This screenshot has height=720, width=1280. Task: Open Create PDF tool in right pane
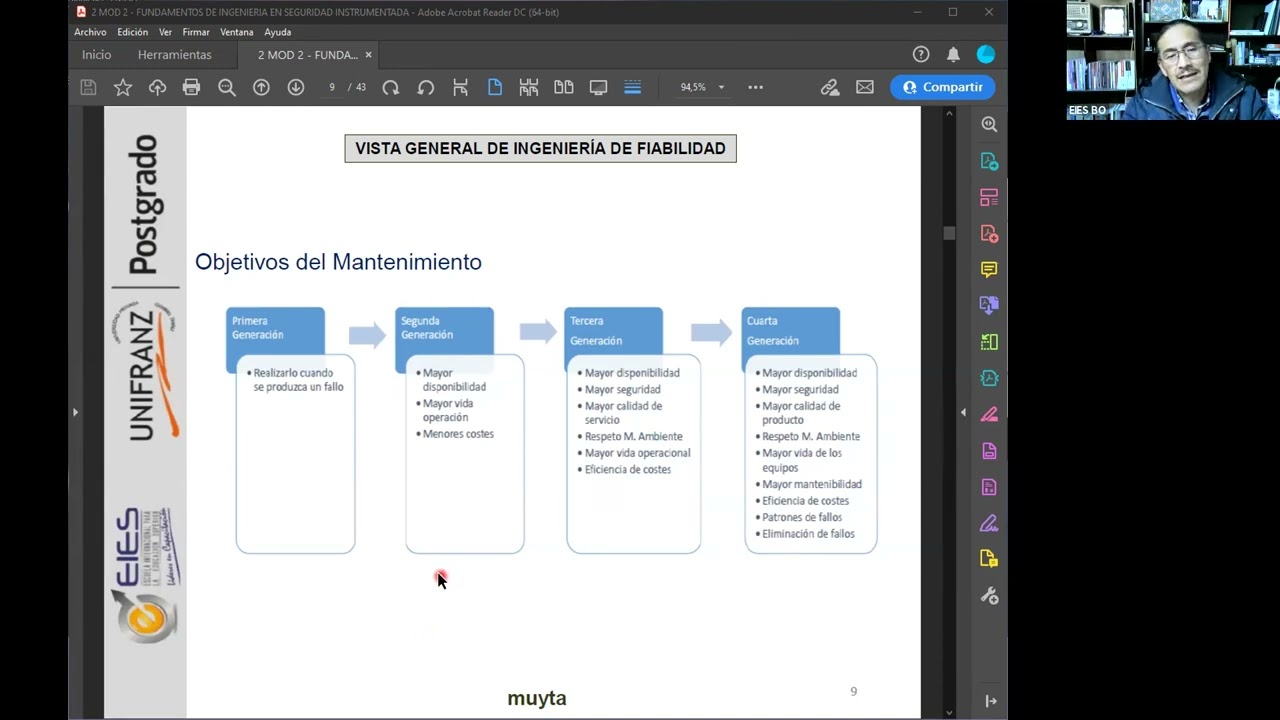click(989, 233)
